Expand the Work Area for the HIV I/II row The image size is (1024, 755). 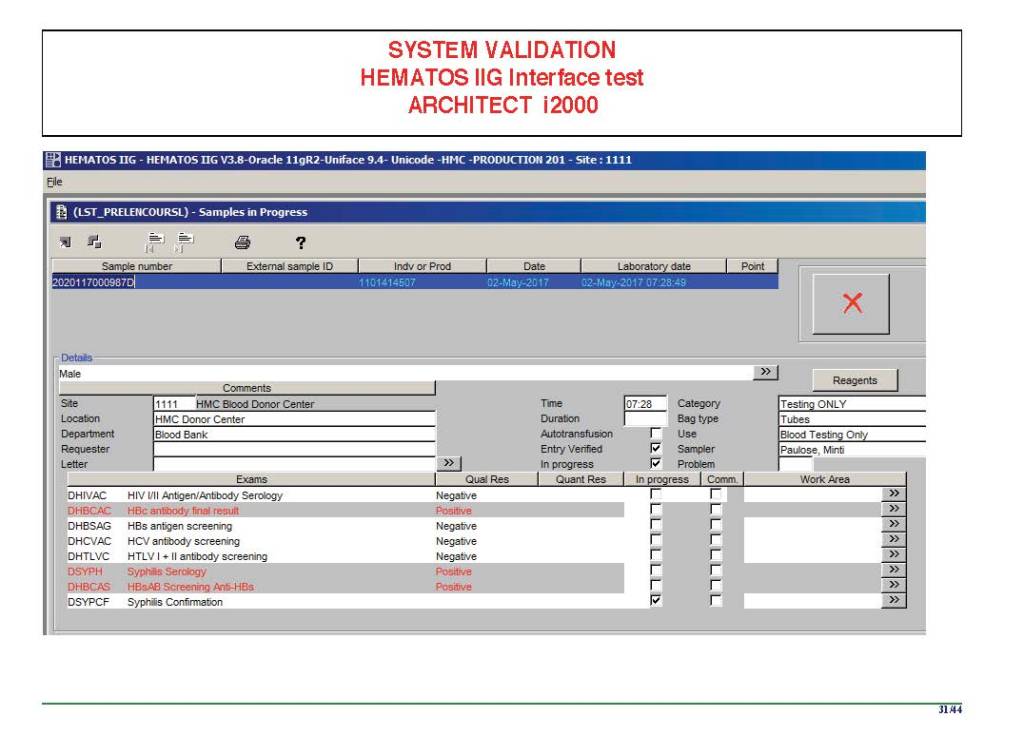point(894,494)
